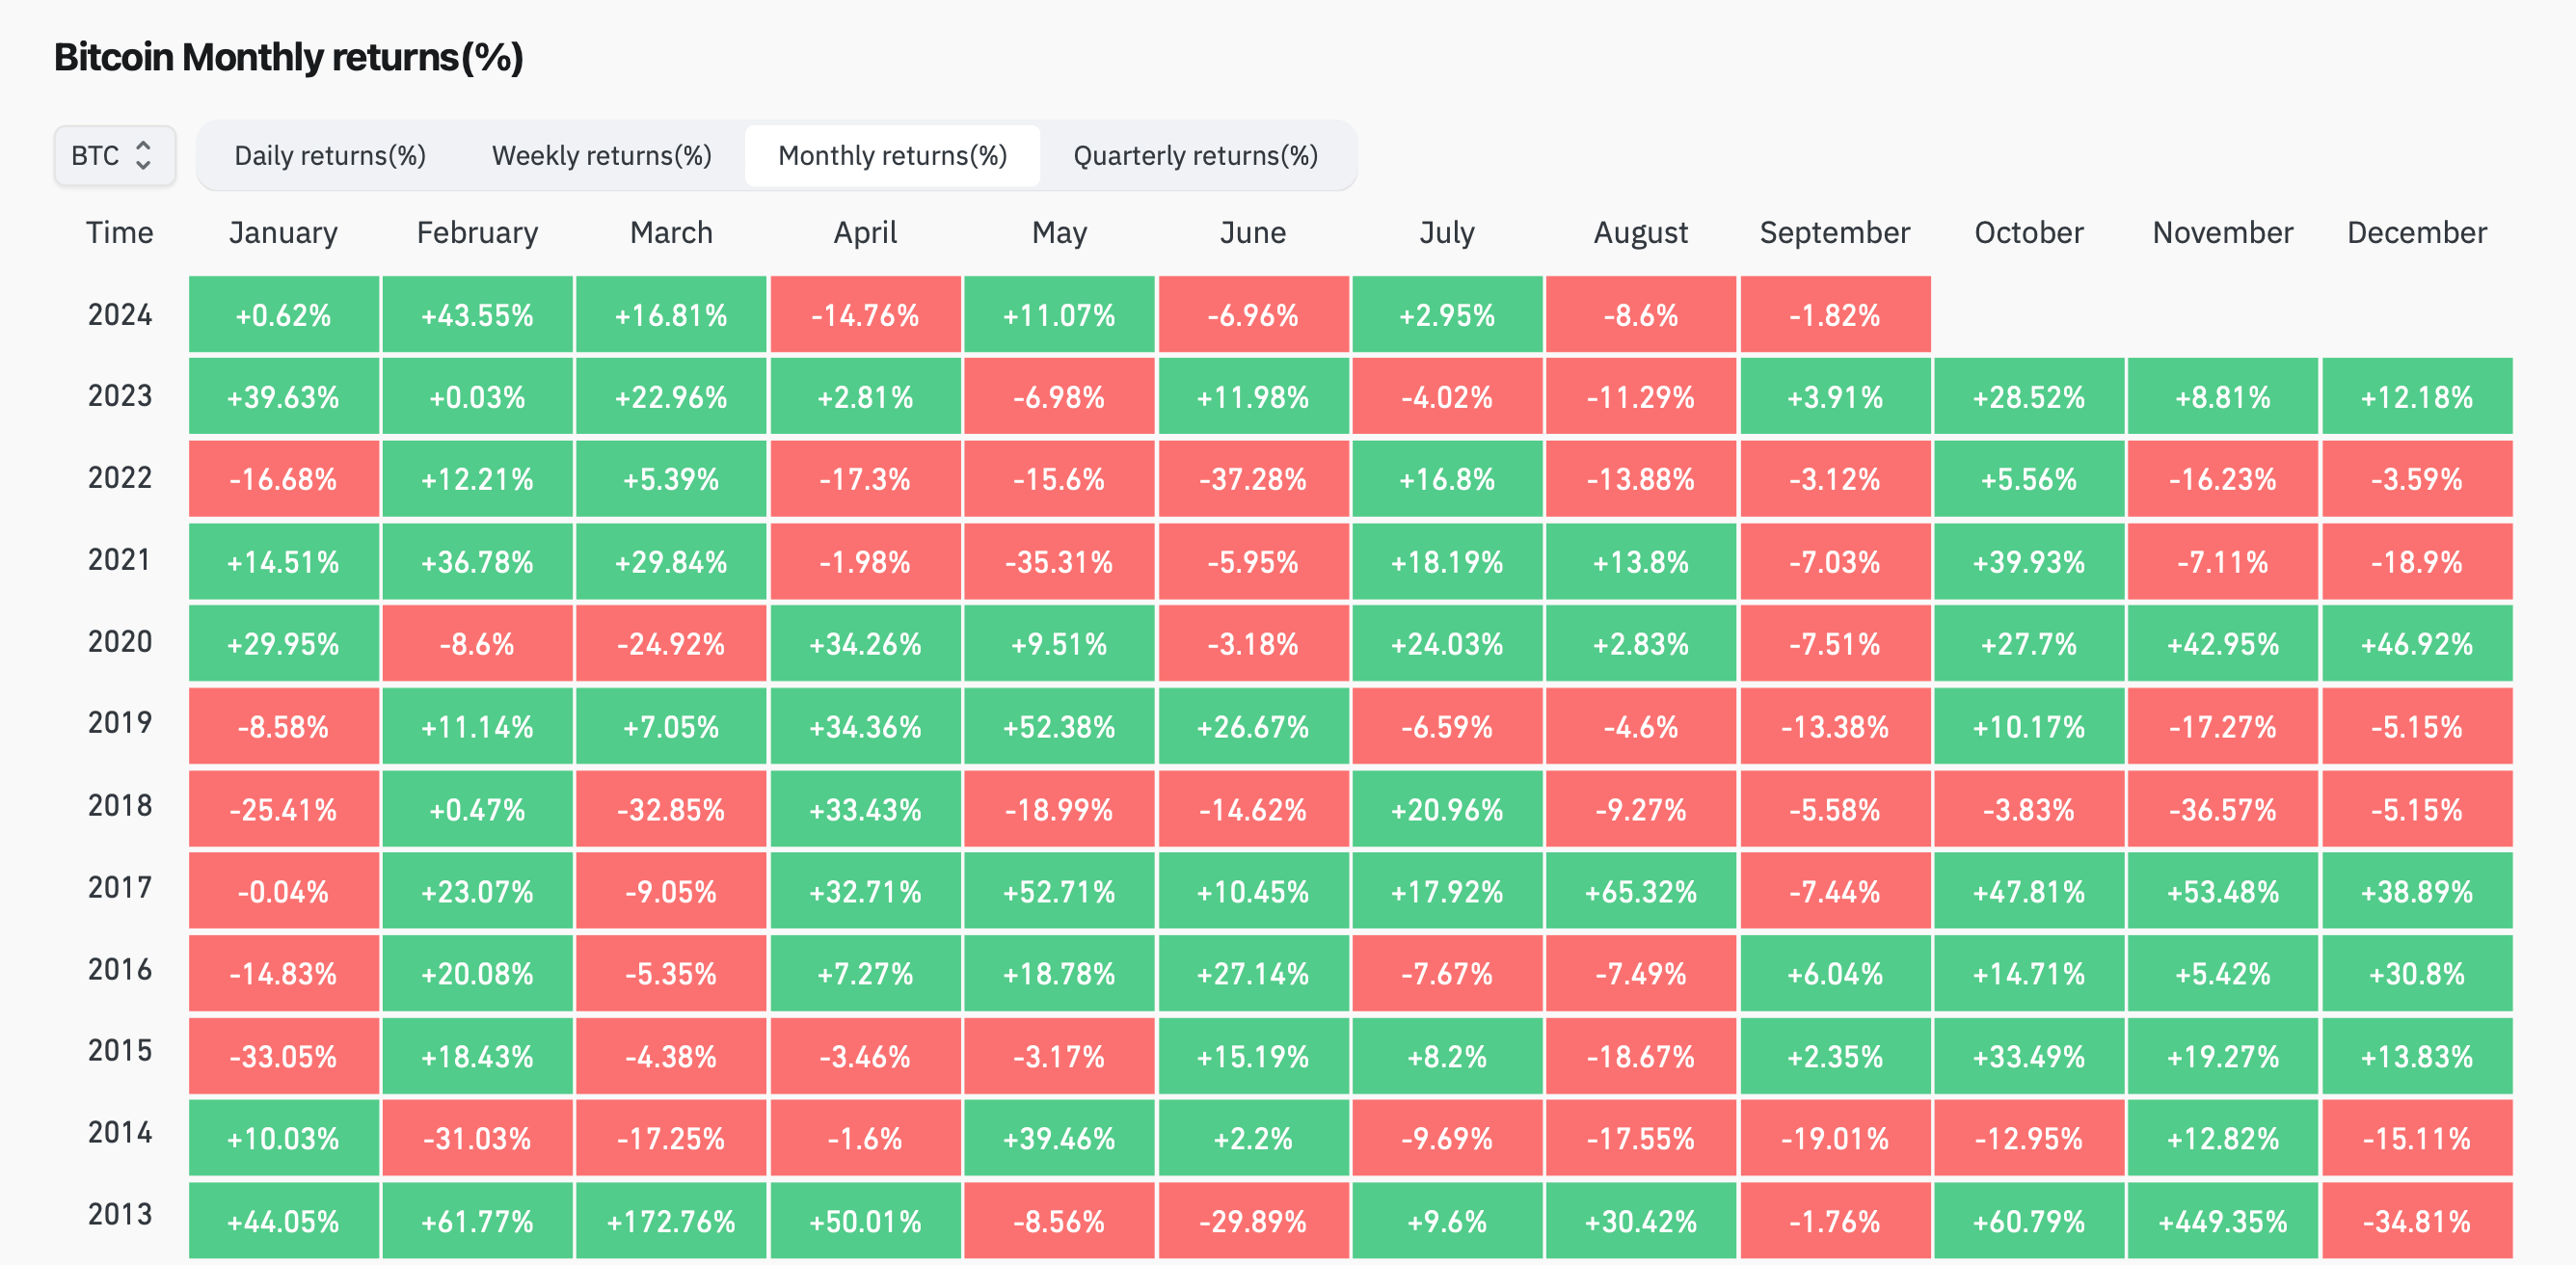Click the 2013 November +449.35% cell
This screenshot has height=1265, width=2576.
point(2222,1221)
